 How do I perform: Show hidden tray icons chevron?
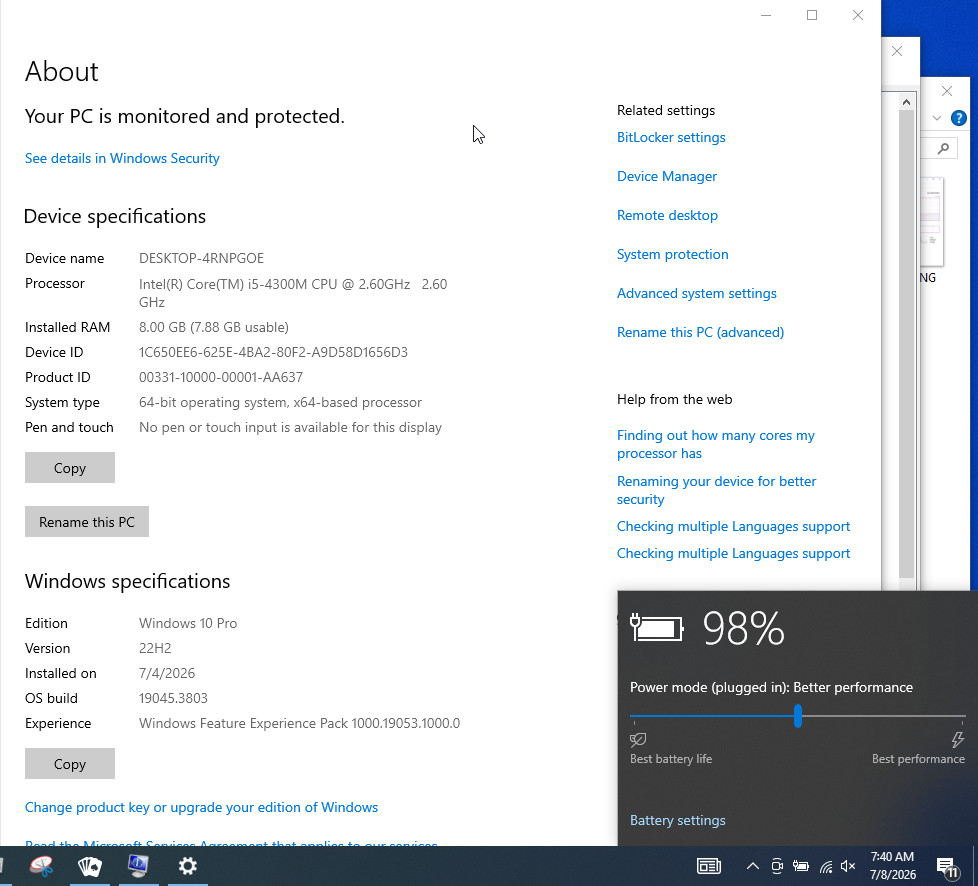753,866
